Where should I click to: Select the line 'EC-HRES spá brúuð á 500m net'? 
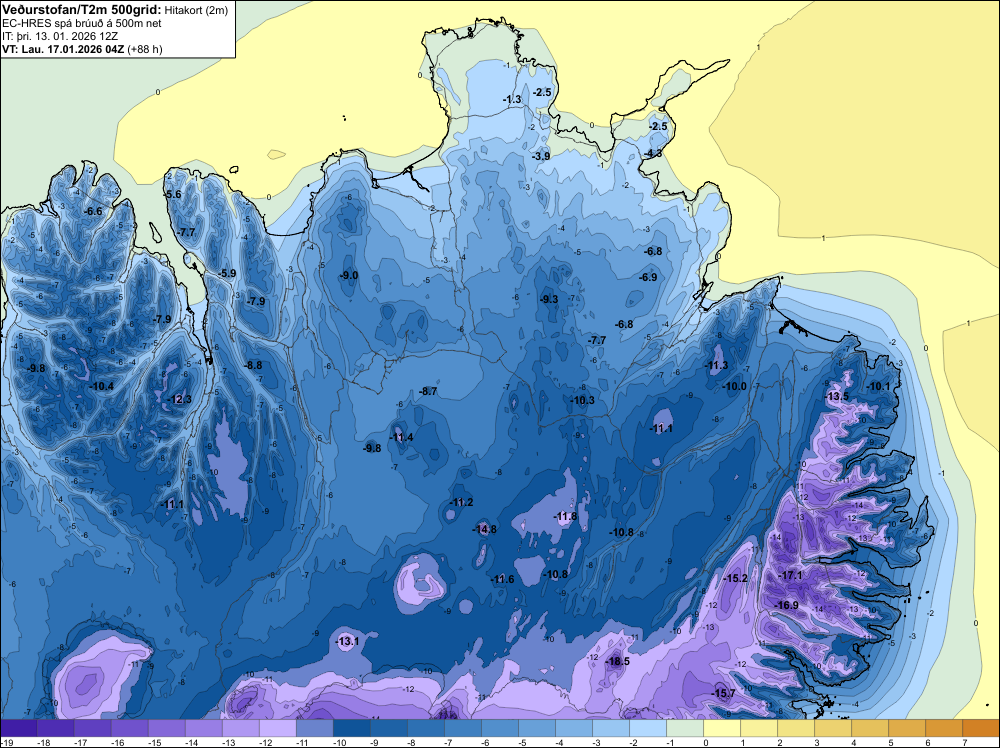pyautogui.click(x=82, y=24)
